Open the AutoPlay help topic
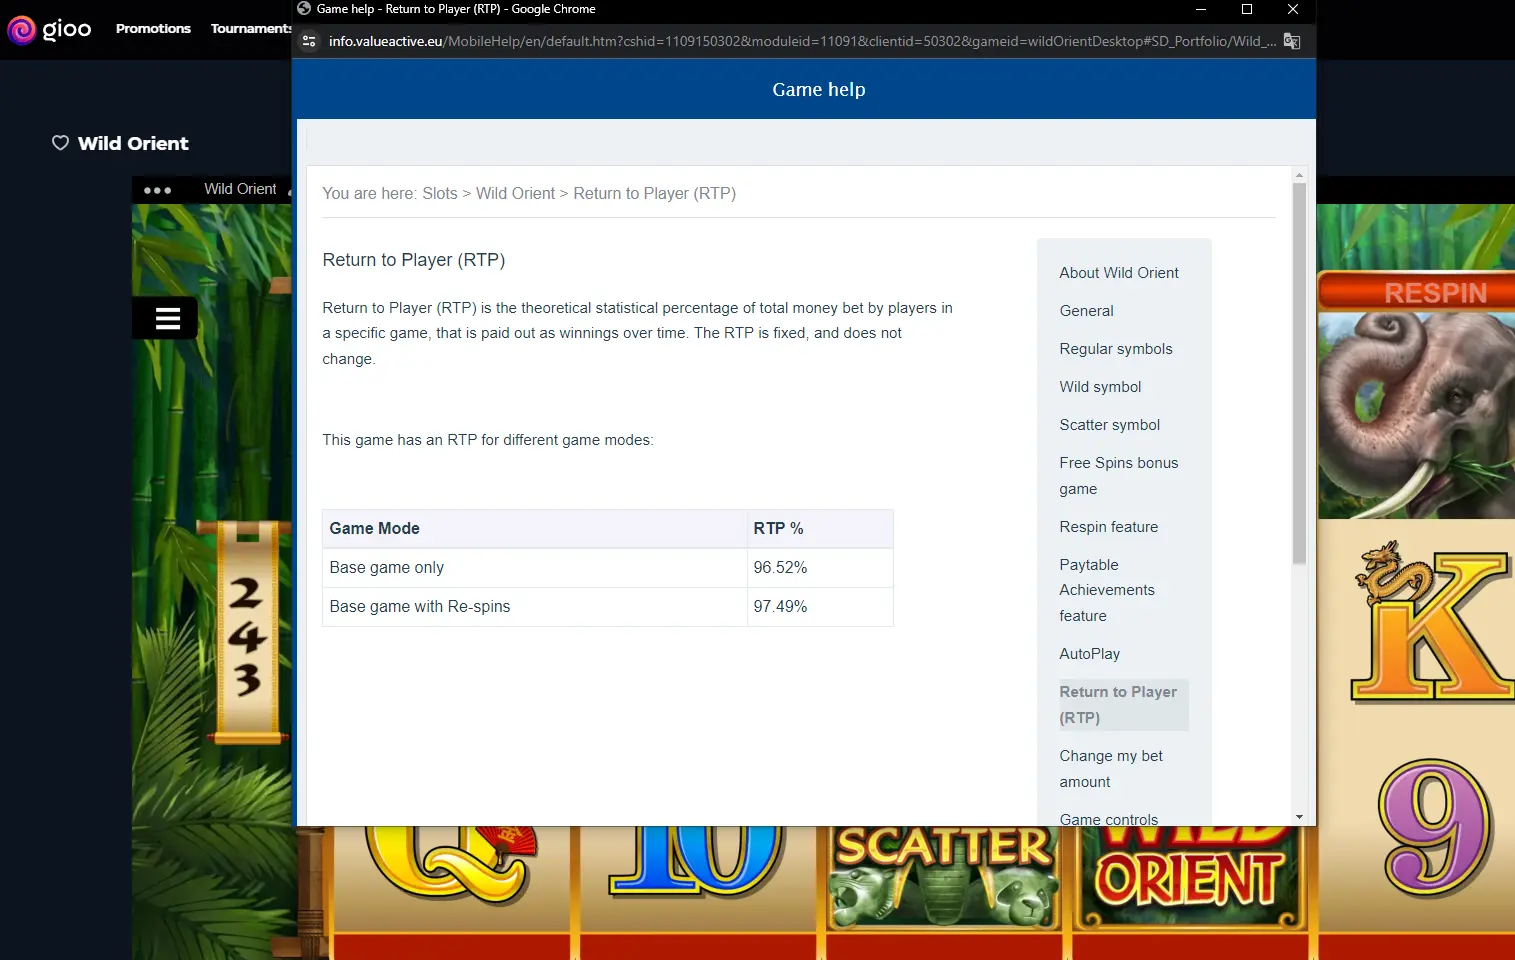 (x=1090, y=654)
